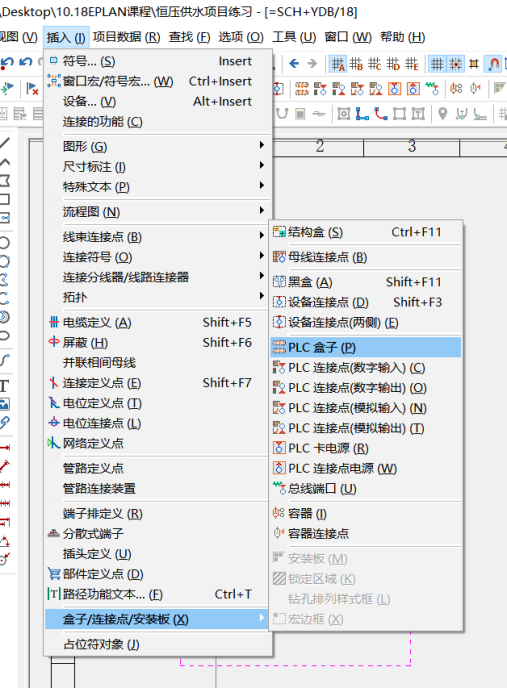Select PLC 盒子 (P) menu entry
Screen dimensions: 507x688
click(366, 348)
